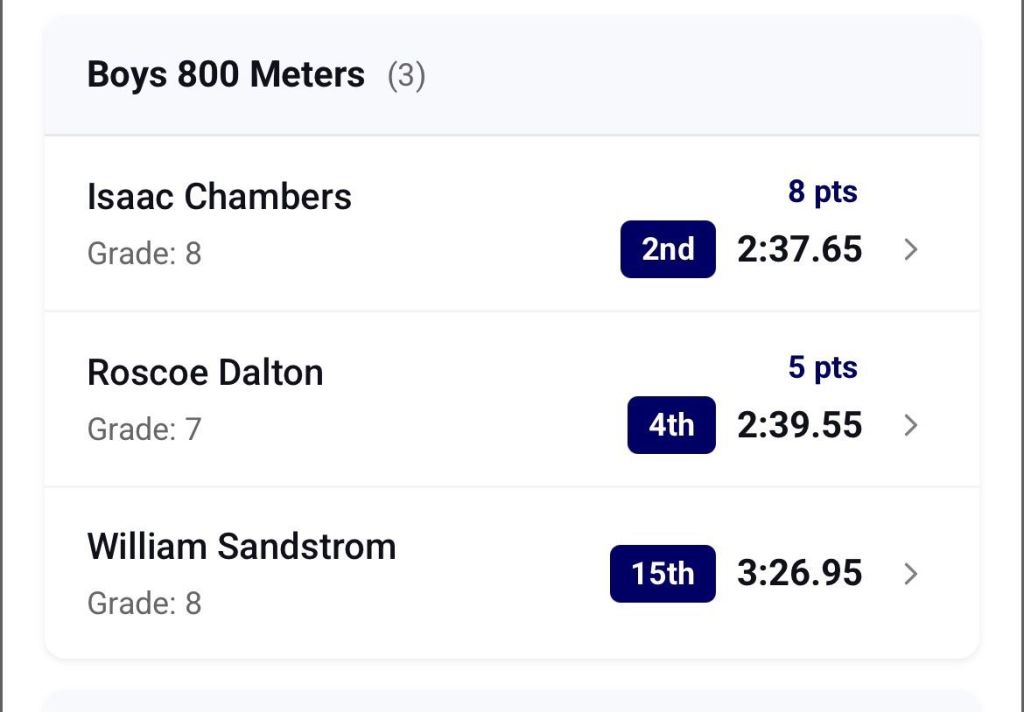Select Roscoe Dalton athlete name
1024x712 pixels.
click(205, 373)
